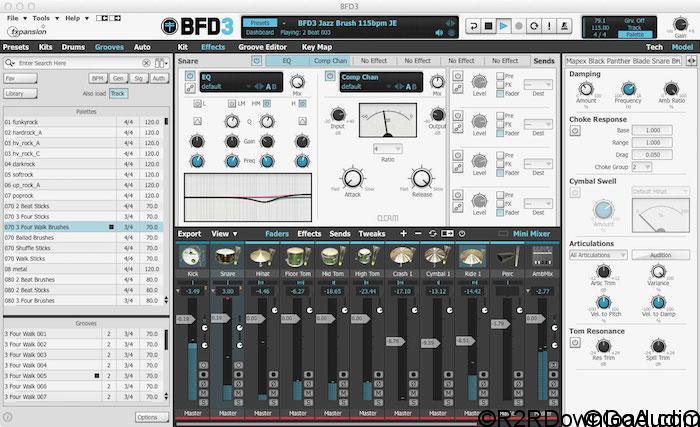Click the Export button
The height and width of the screenshot is (427, 700).
coord(189,234)
